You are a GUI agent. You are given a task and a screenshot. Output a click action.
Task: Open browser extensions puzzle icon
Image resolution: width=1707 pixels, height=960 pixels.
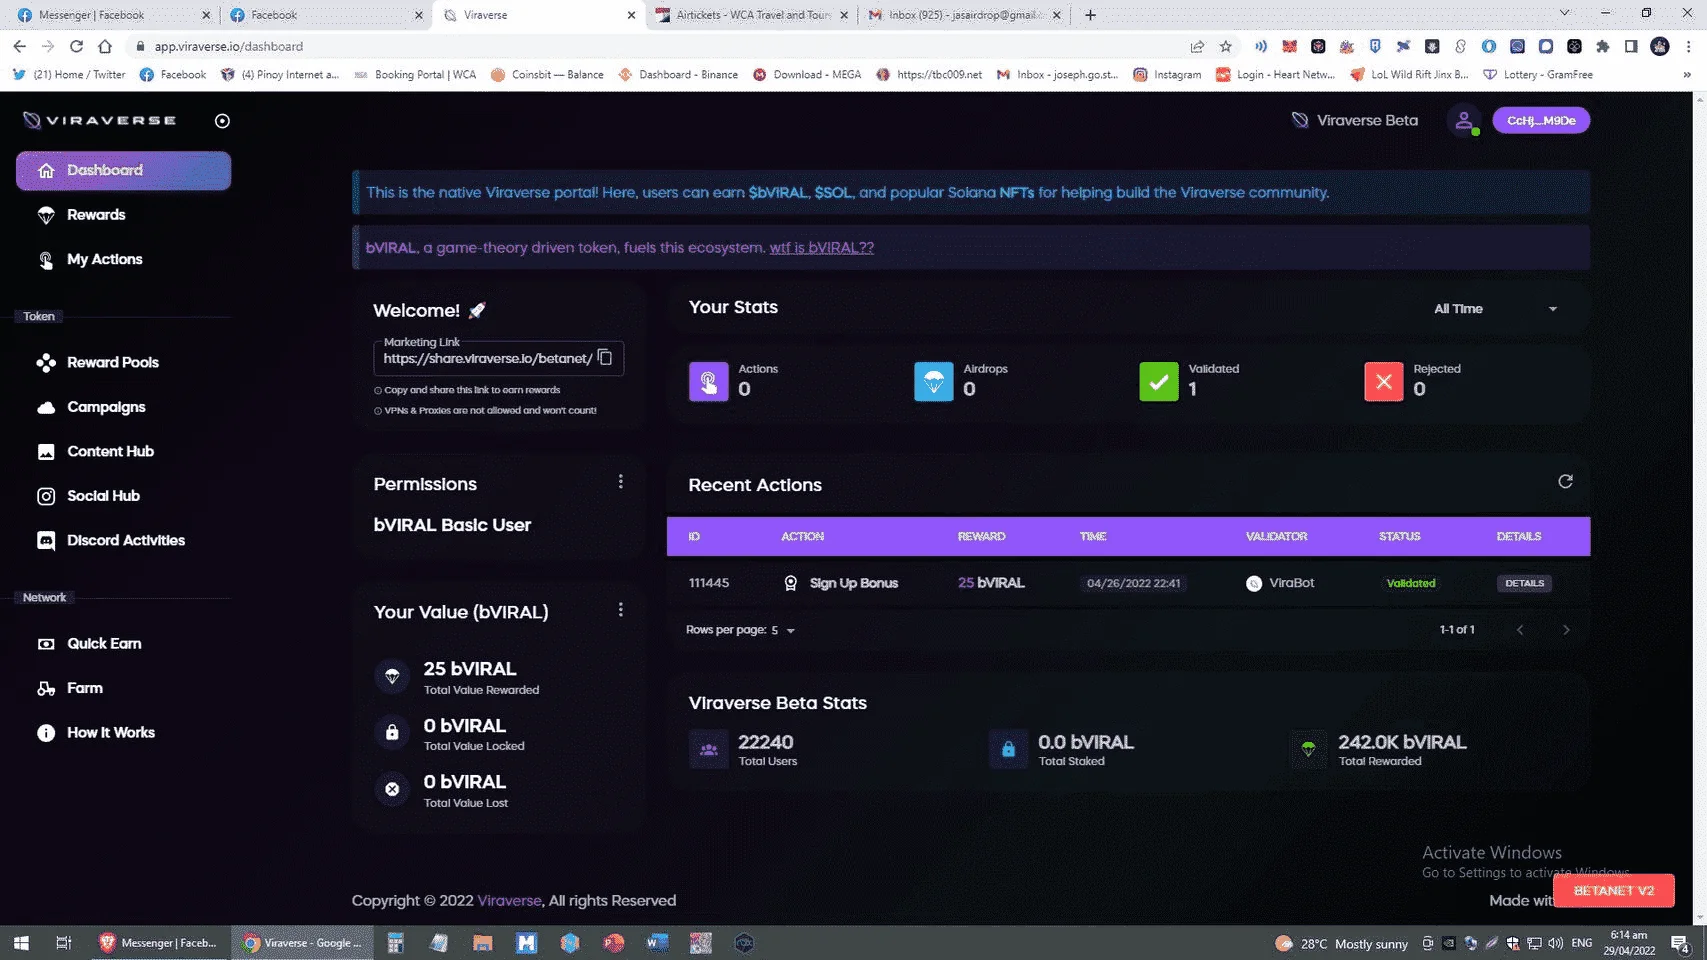(x=1602, y=47)
